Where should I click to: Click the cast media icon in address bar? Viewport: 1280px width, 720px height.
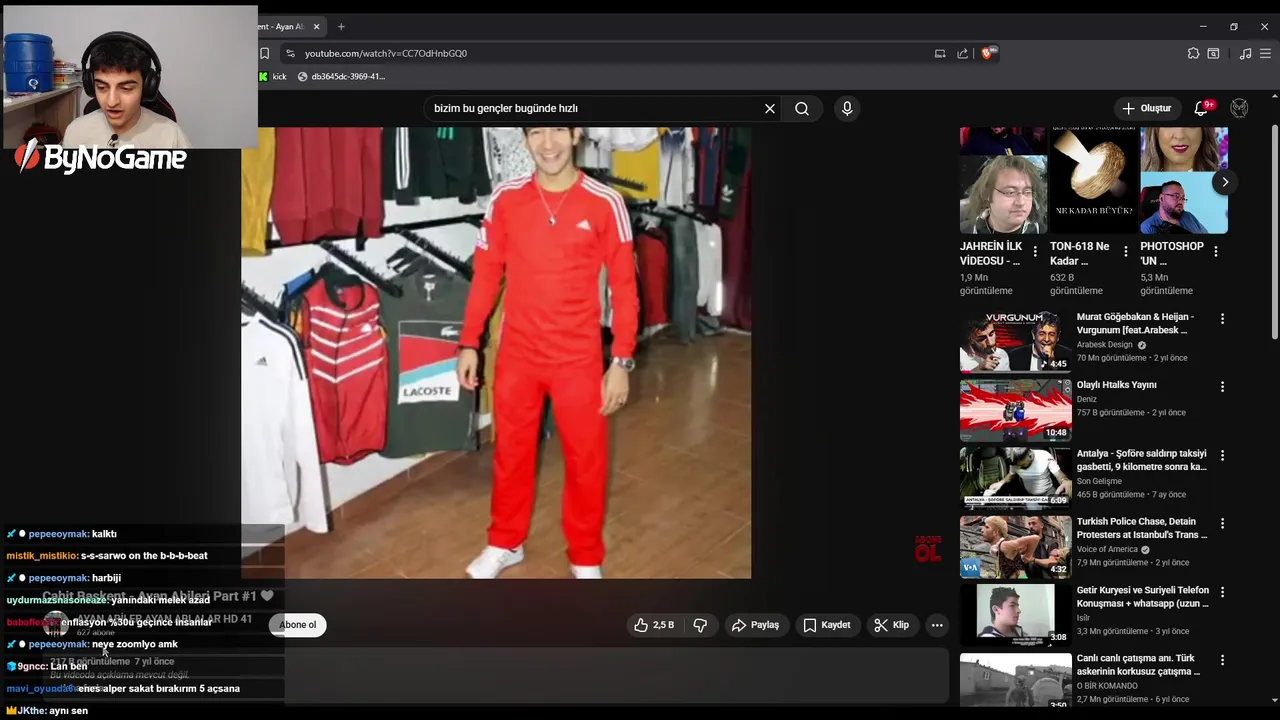940,53
